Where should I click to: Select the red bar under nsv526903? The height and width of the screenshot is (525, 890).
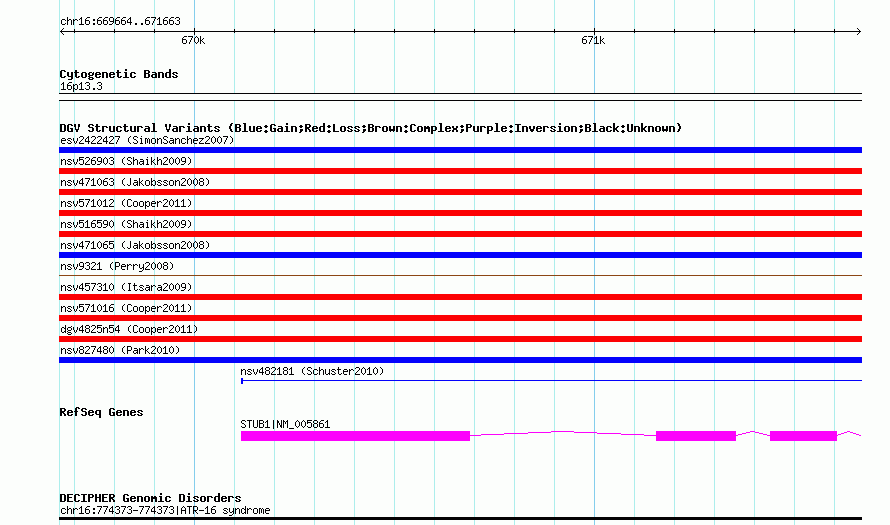click(x=460, y=171)
